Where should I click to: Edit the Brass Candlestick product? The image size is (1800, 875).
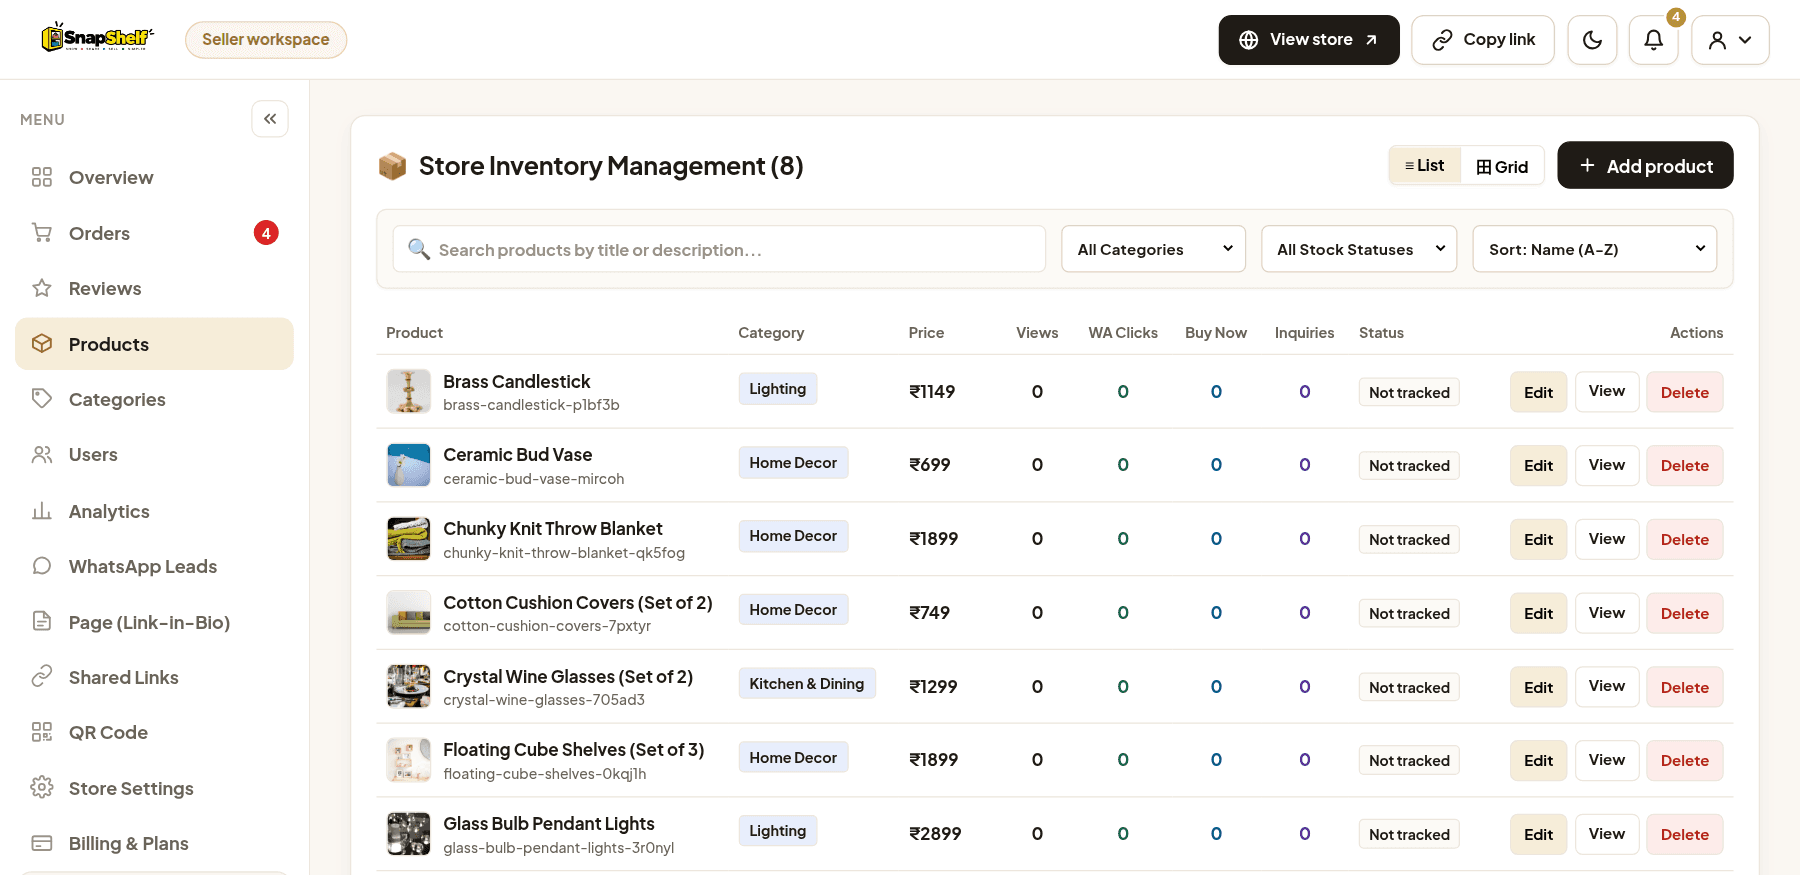click(1538, 392)
